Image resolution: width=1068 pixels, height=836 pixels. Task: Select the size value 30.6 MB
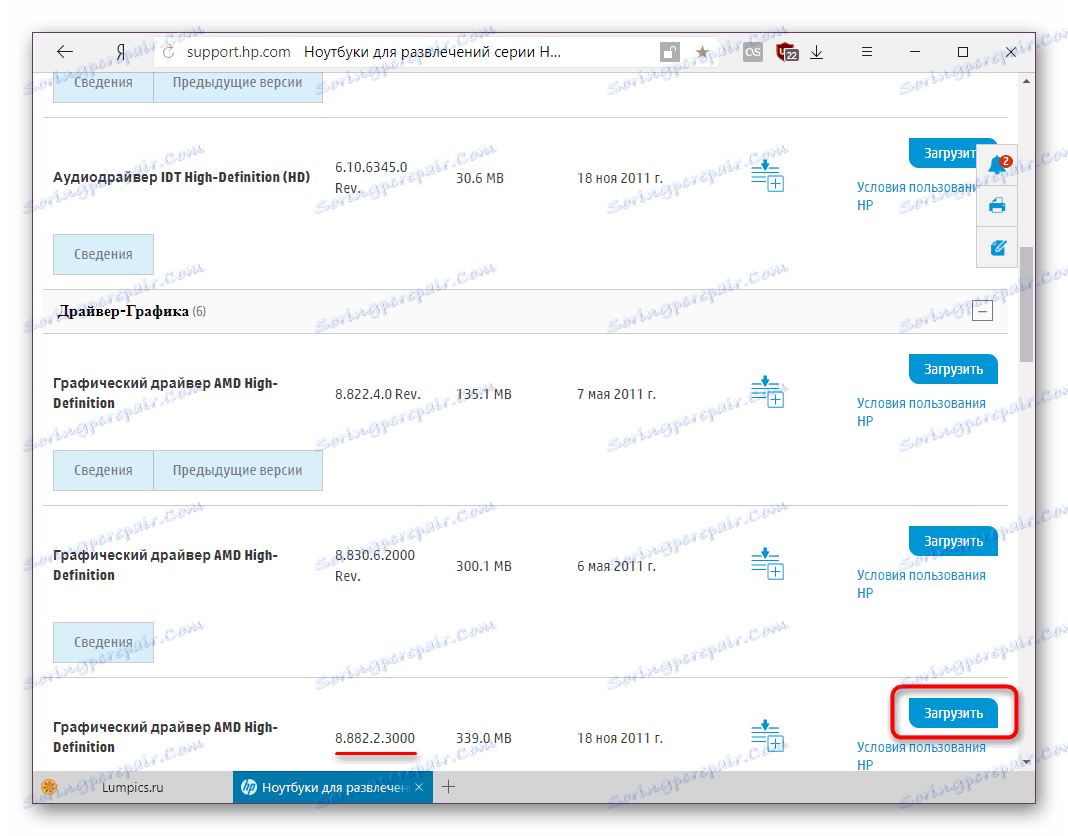point(480,178)
